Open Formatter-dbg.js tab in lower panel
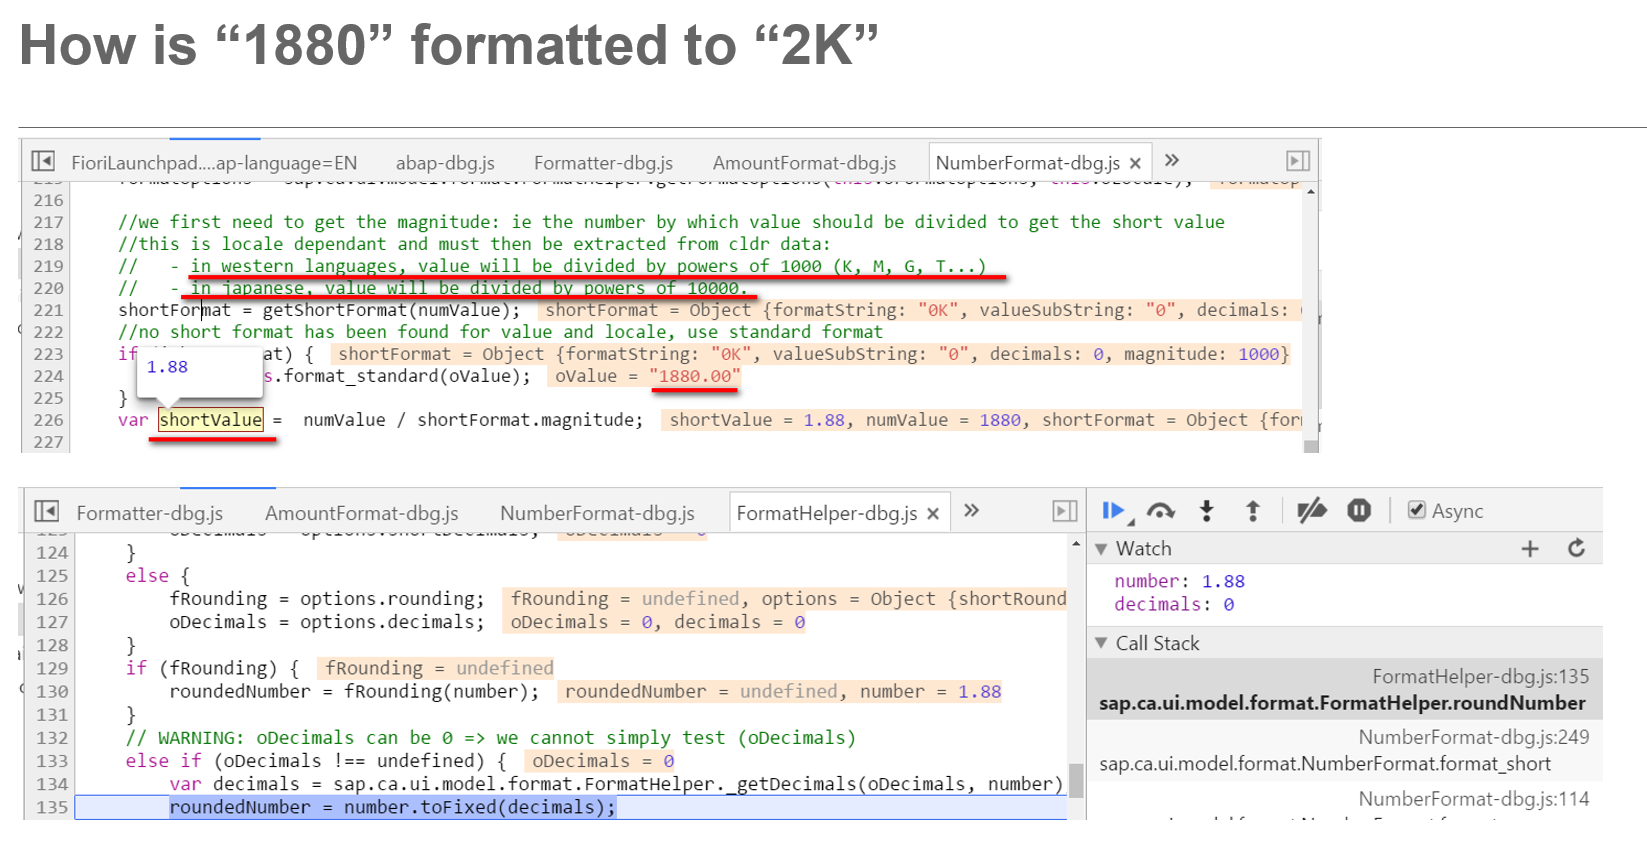Viewport: 1647px width, 850px height. (x=150, y=513)
